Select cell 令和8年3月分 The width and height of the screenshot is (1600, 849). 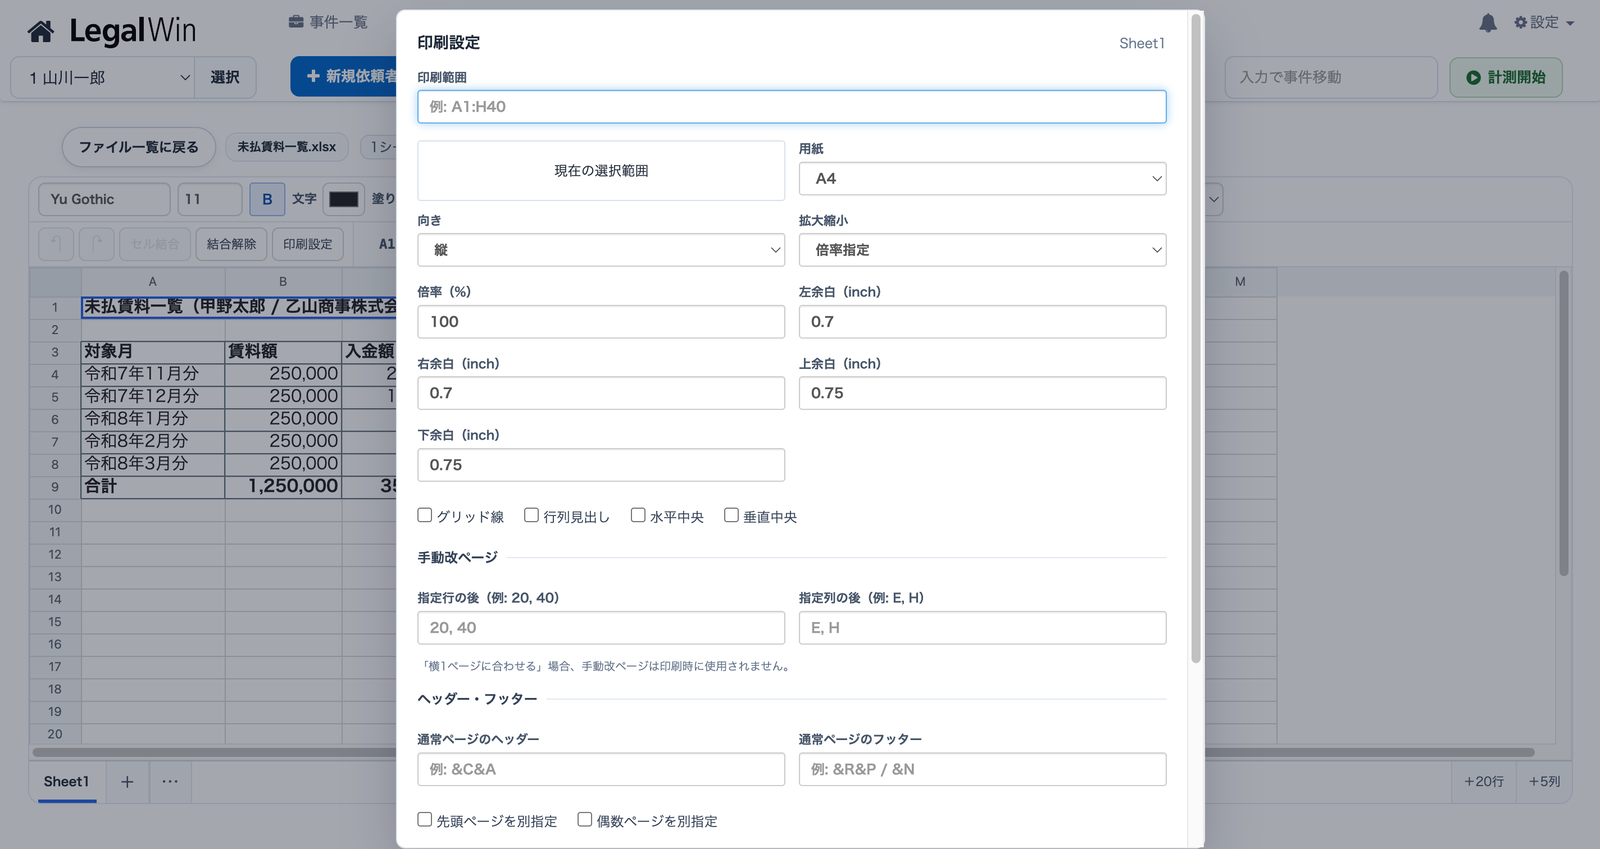click(153, 464)
